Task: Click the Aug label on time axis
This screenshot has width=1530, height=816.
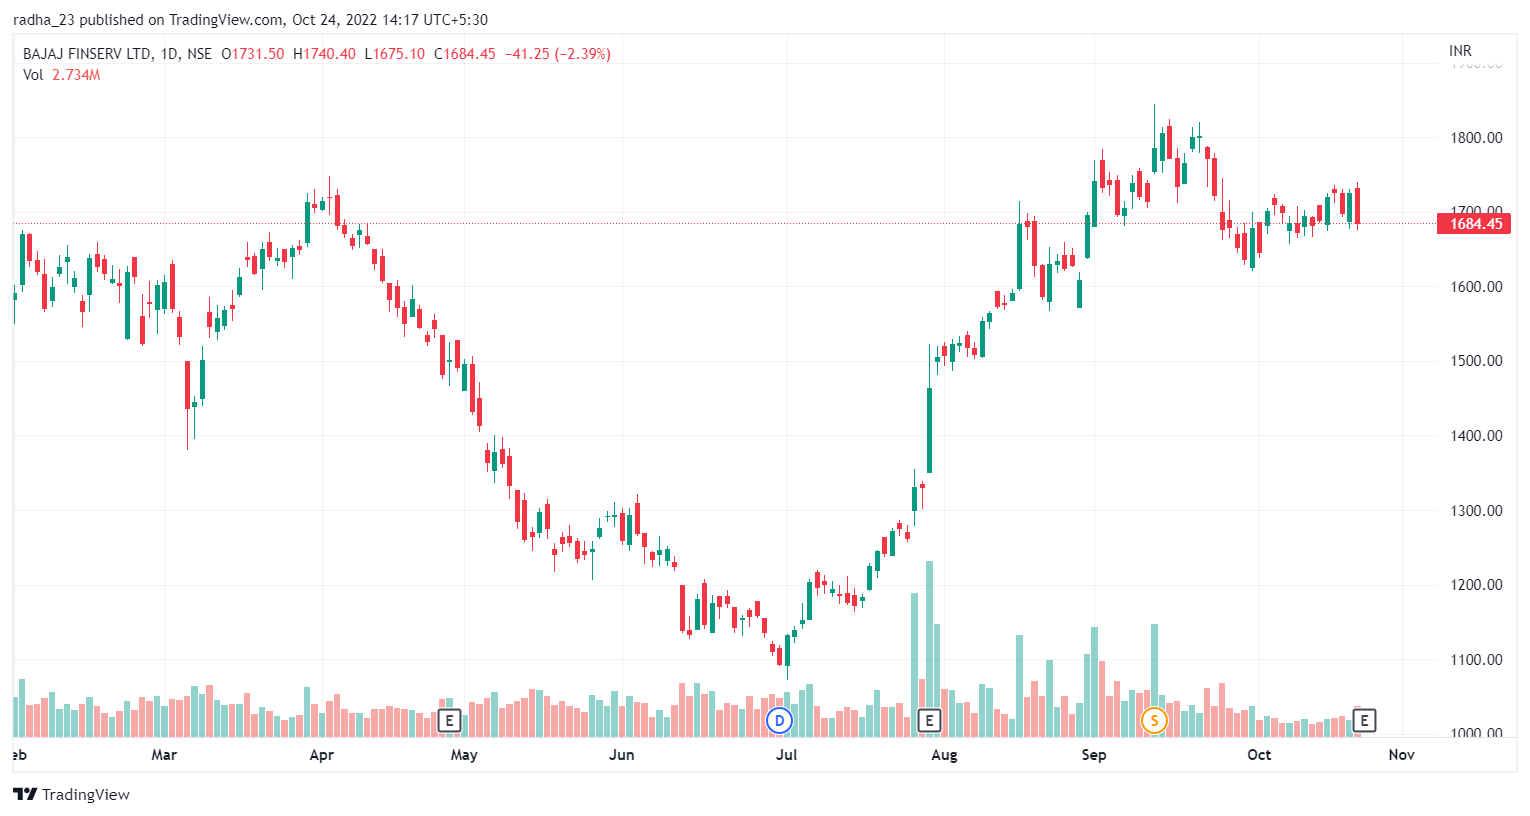Action: click(x=944, y=755)
